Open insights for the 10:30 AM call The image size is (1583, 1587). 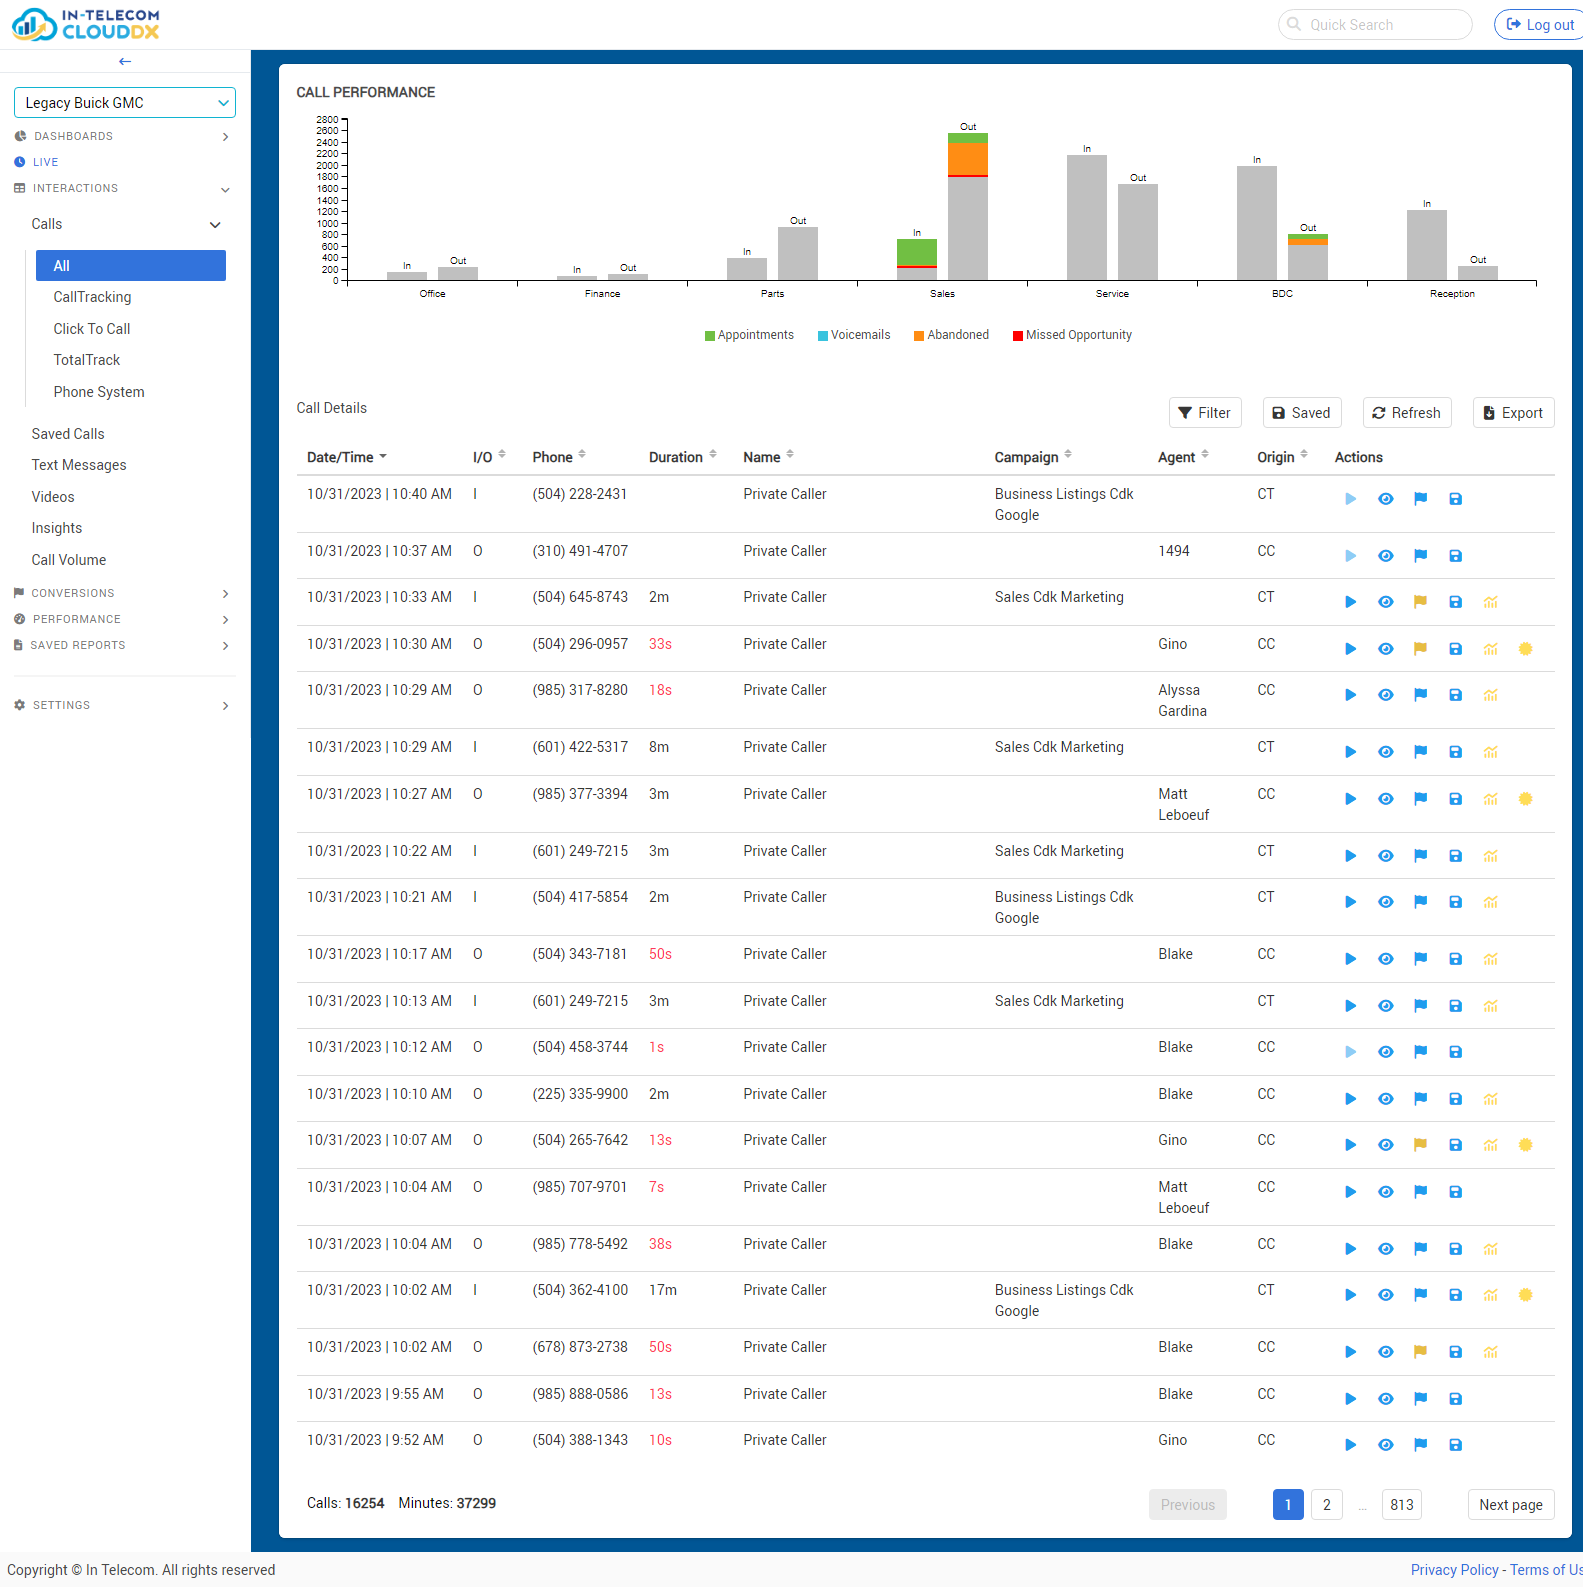coord(1490,649)
